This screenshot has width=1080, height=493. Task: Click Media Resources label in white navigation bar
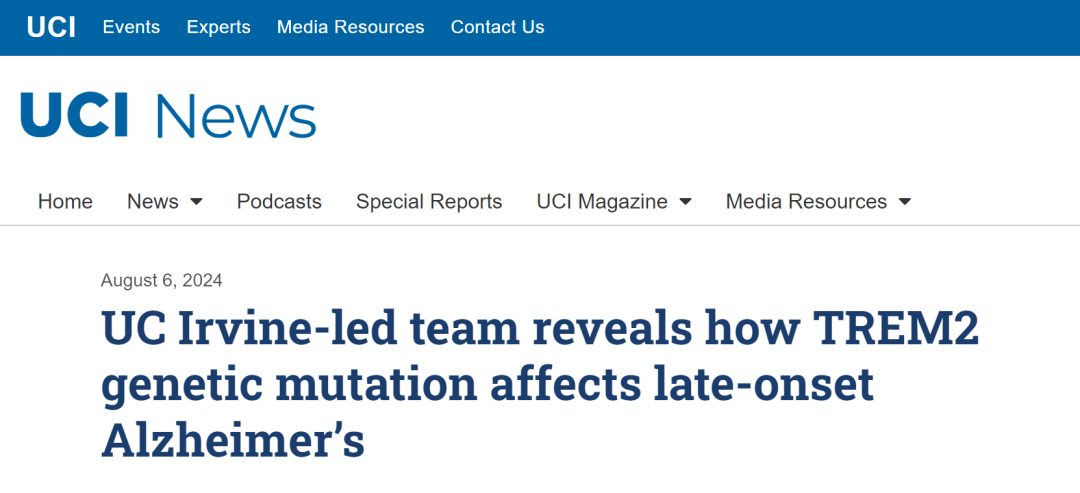coord(806,201)
